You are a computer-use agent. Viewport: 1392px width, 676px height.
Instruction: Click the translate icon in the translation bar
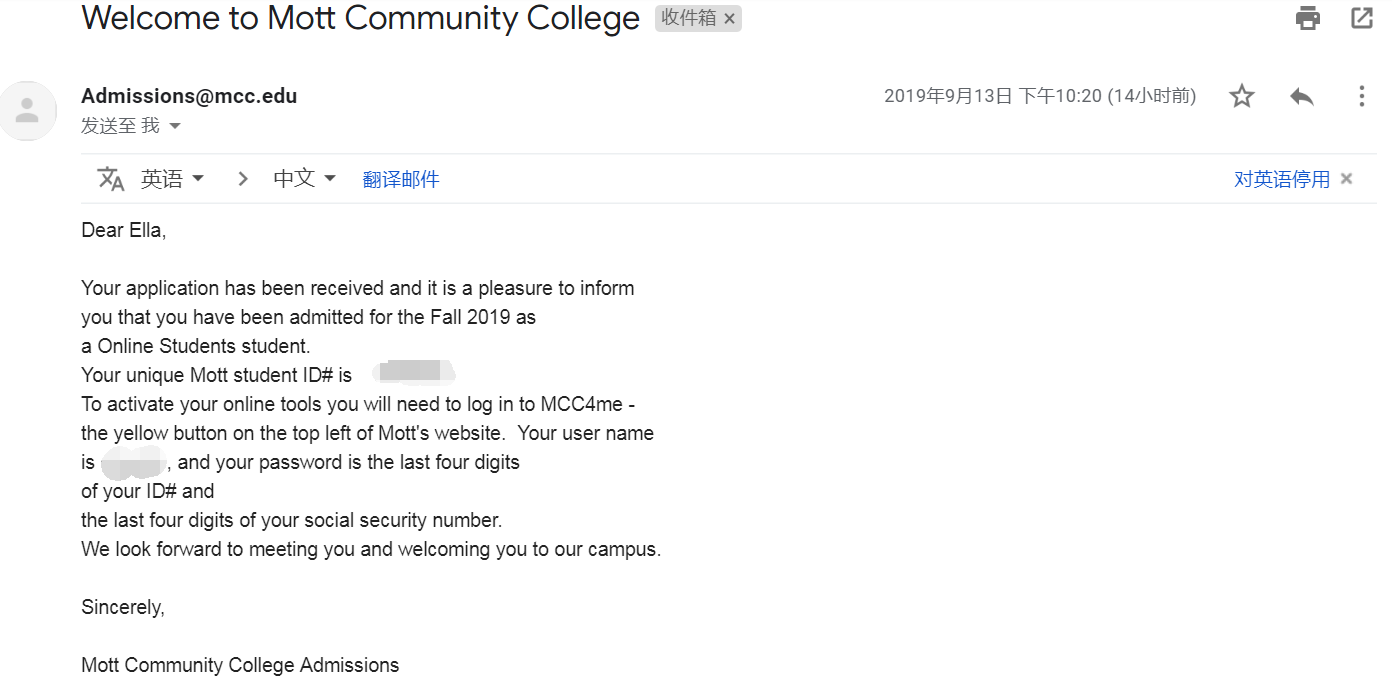pos(111,179)
